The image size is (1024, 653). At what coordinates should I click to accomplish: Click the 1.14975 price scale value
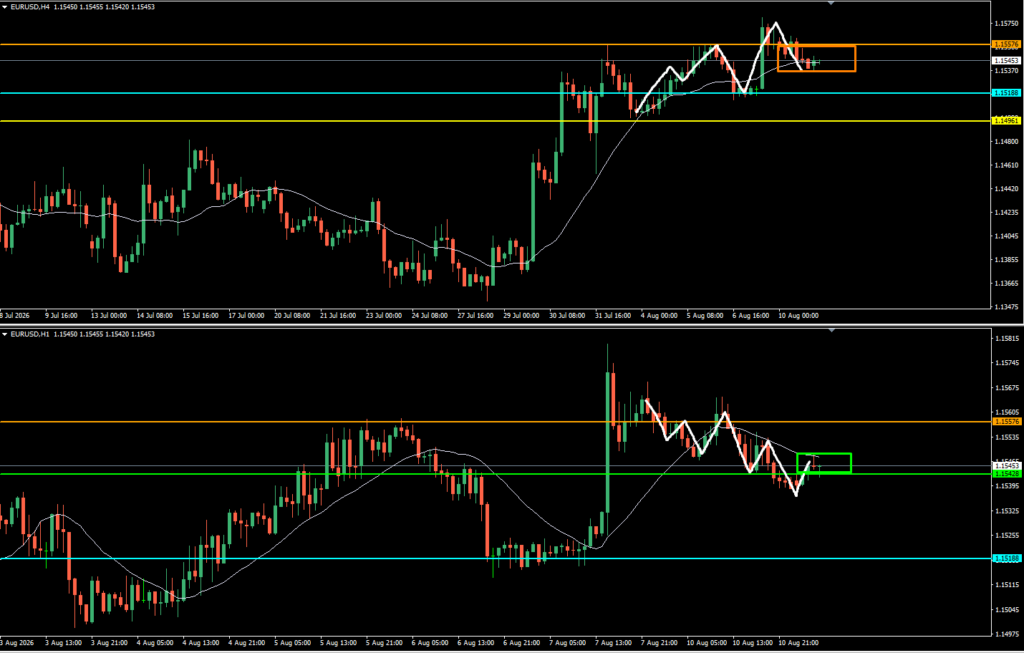(x=1006, y=635)
